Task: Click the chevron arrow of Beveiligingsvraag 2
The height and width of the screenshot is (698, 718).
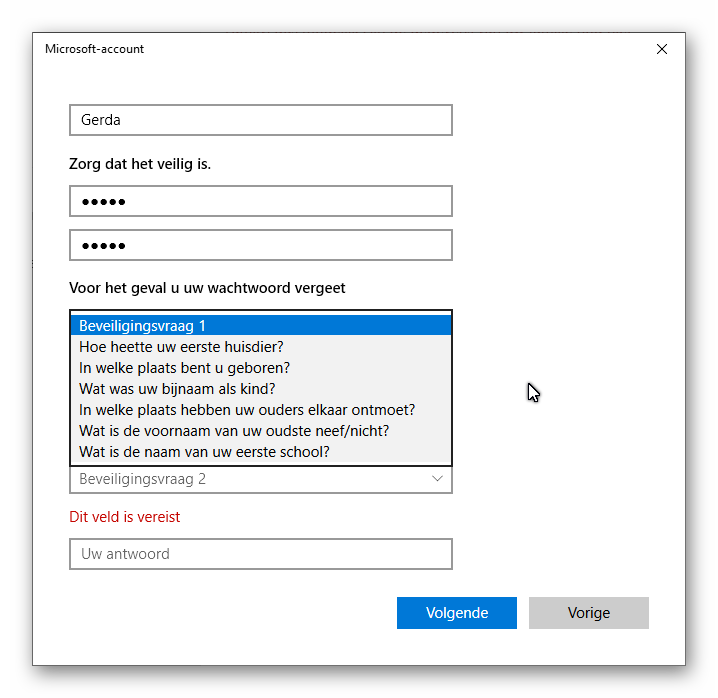Action: (437, 479)
